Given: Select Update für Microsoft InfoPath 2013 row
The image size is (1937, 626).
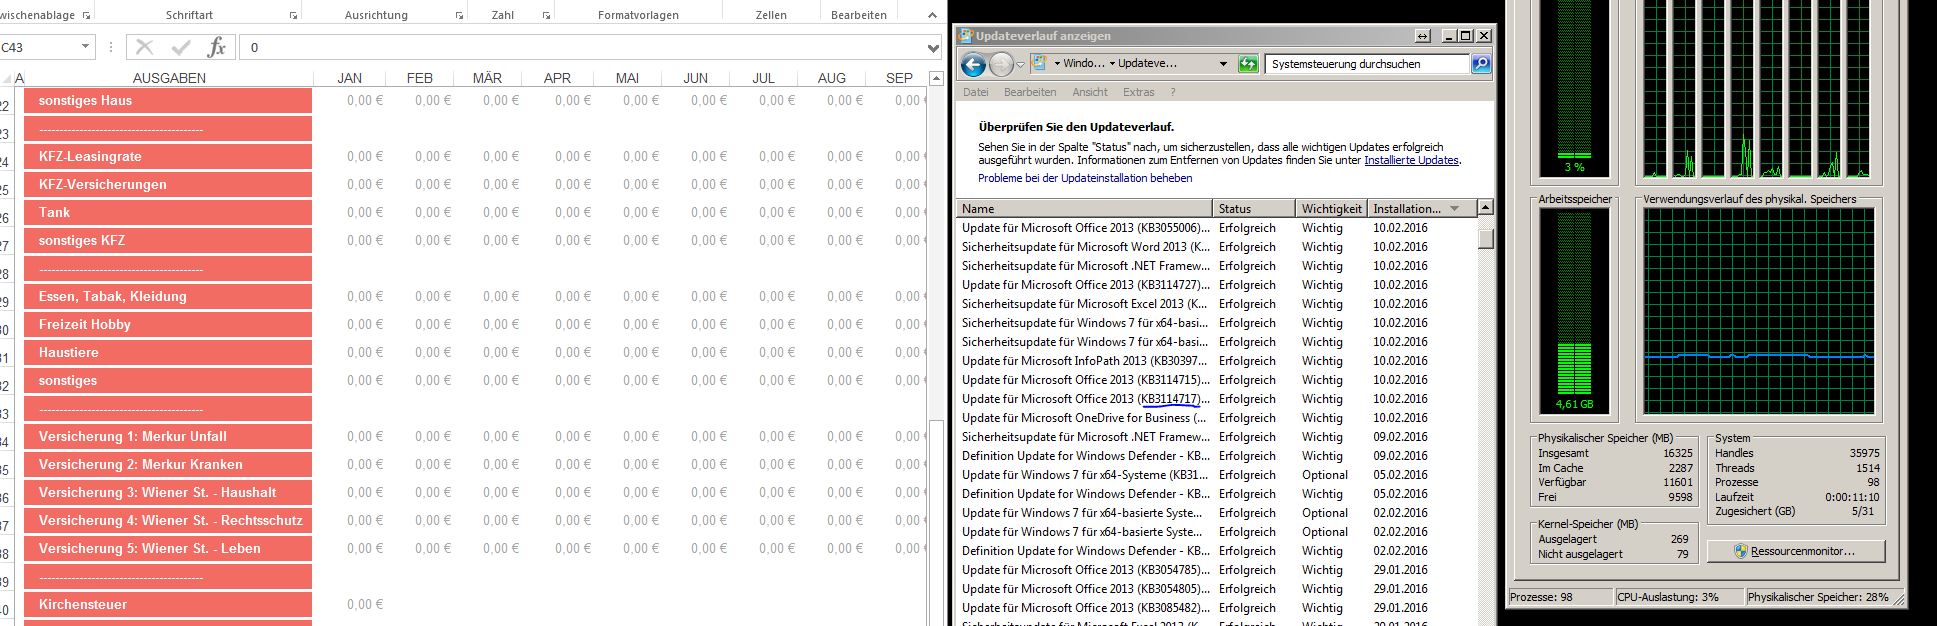Looking at the screenshot, I should 1216,361.
